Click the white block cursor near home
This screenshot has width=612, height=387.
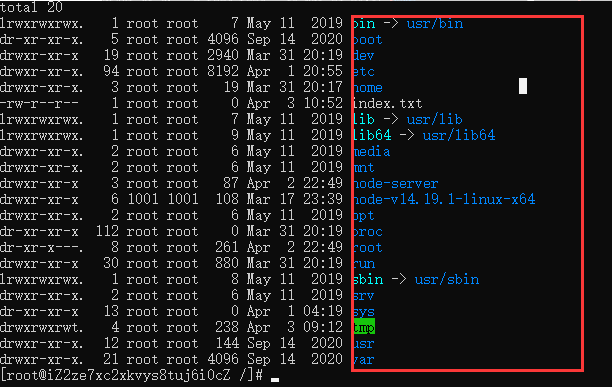click(523, 86)
